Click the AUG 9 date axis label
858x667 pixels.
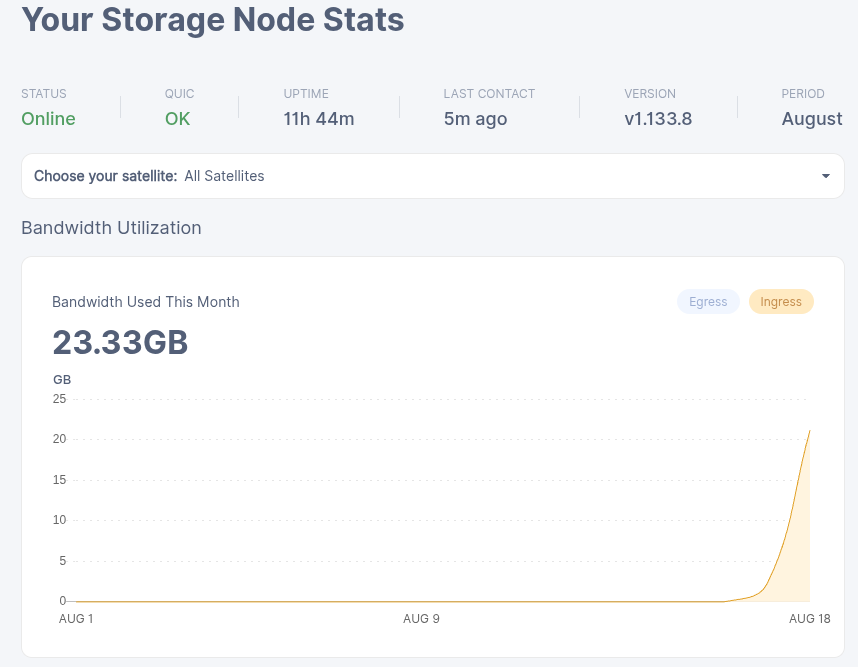421,619
